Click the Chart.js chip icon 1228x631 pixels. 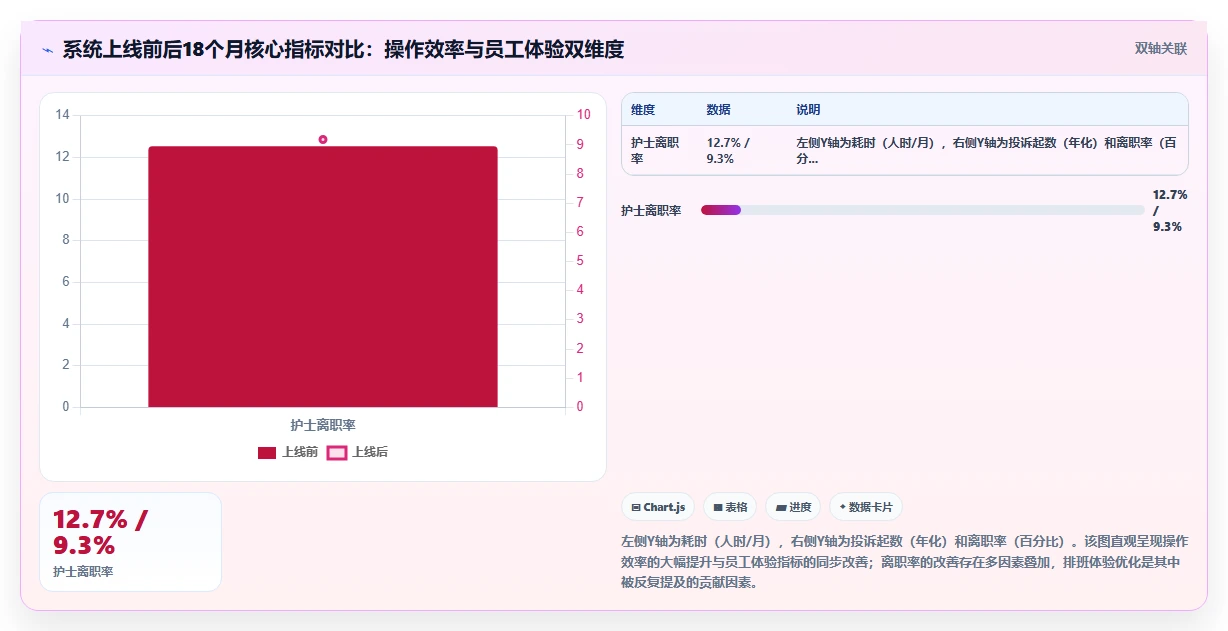click(x=636, y=508)
